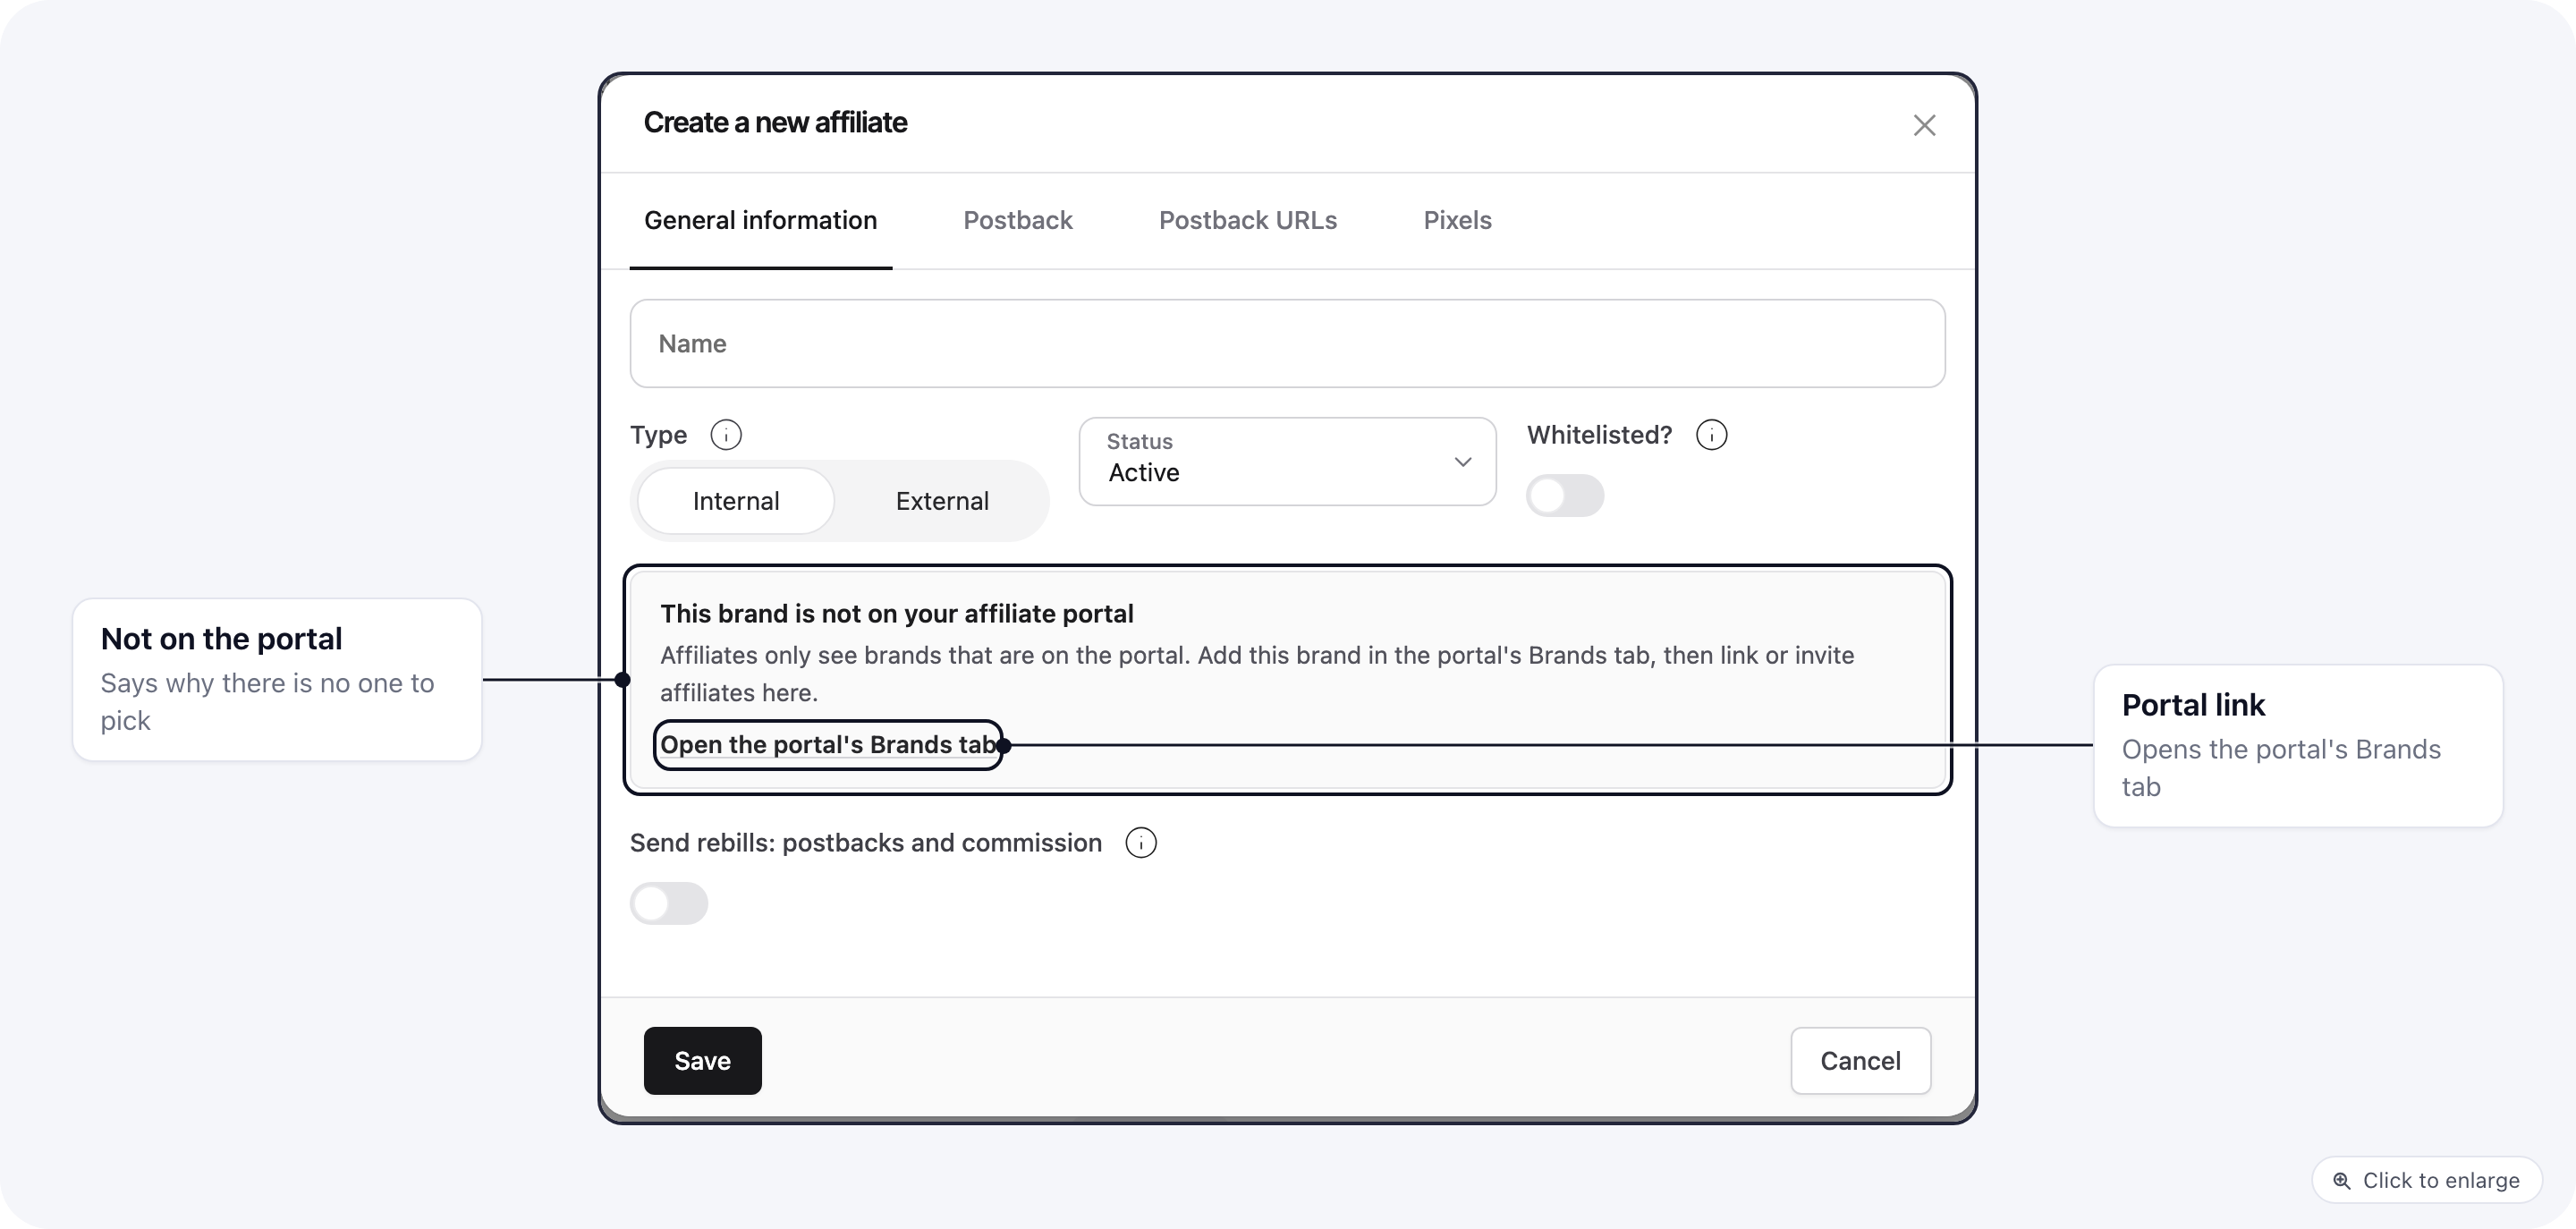Close the Create a new affiliate dialog
Image resolution: width=2576 pixels, height=1229 pixels.
click(x=1924, y=125)
